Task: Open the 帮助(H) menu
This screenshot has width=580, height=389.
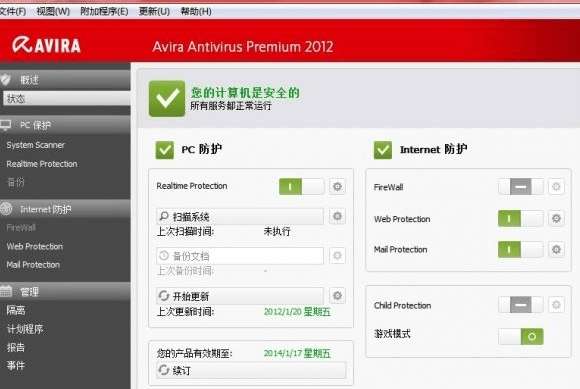Action: pyautogui.click(x=196, y=11)
